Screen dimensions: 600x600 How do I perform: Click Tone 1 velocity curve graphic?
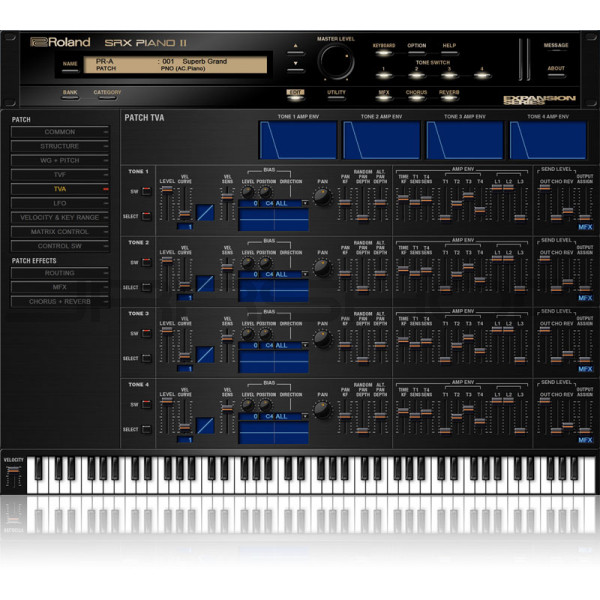(x=205, y=213)
